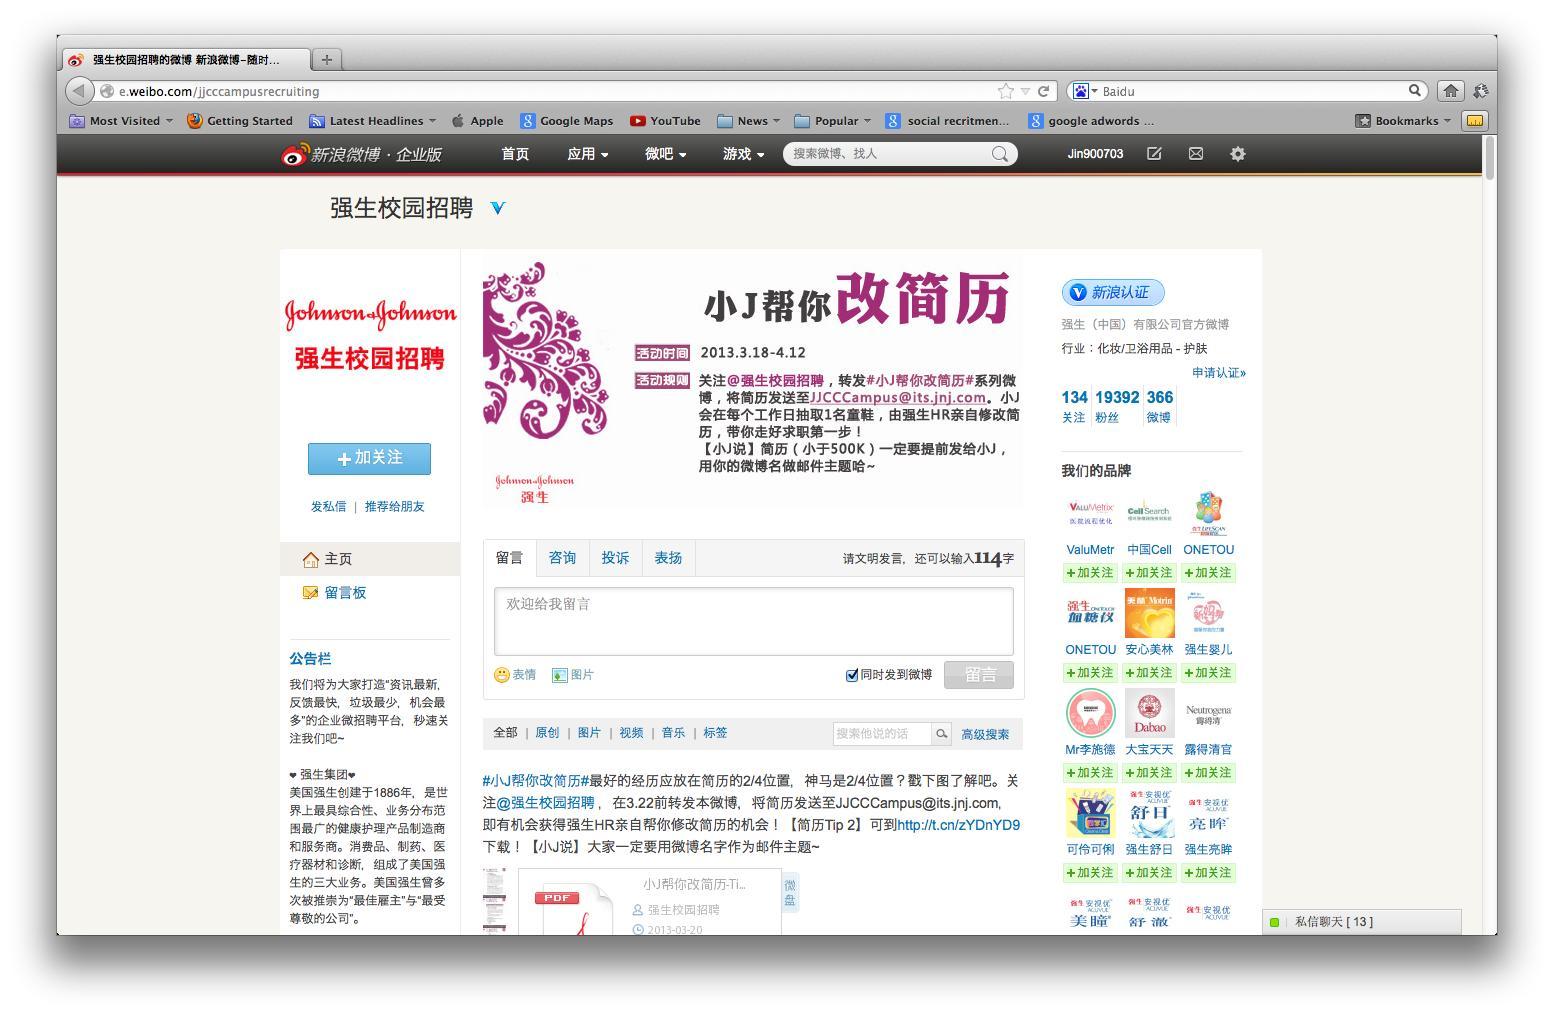
Task: Click the 图片 image upload icon
Action: pyautogui.click(x=560, y=675)
